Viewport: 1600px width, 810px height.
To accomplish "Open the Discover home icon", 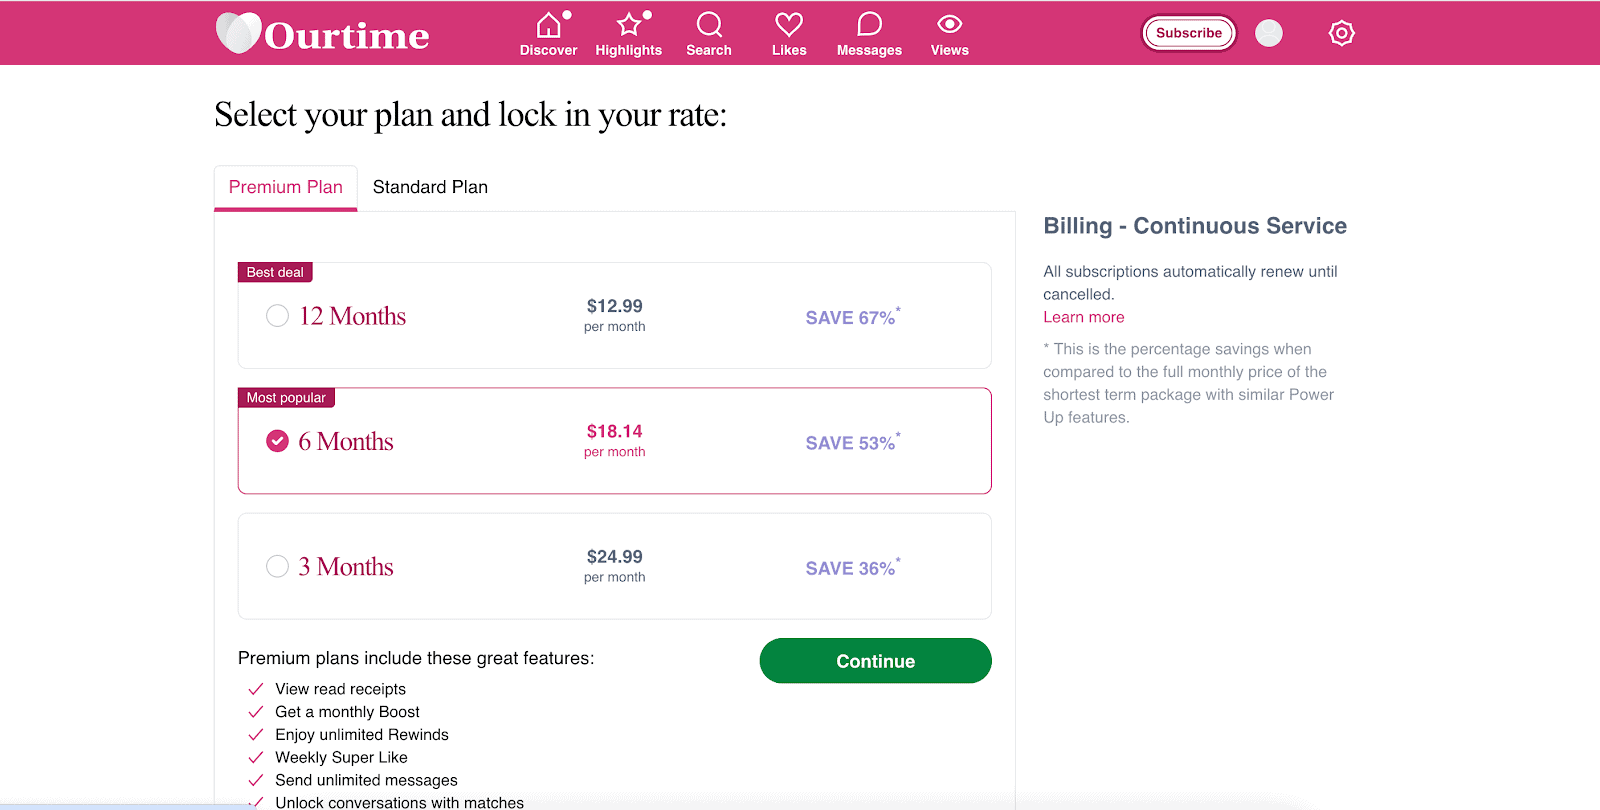I will (548, 25).
